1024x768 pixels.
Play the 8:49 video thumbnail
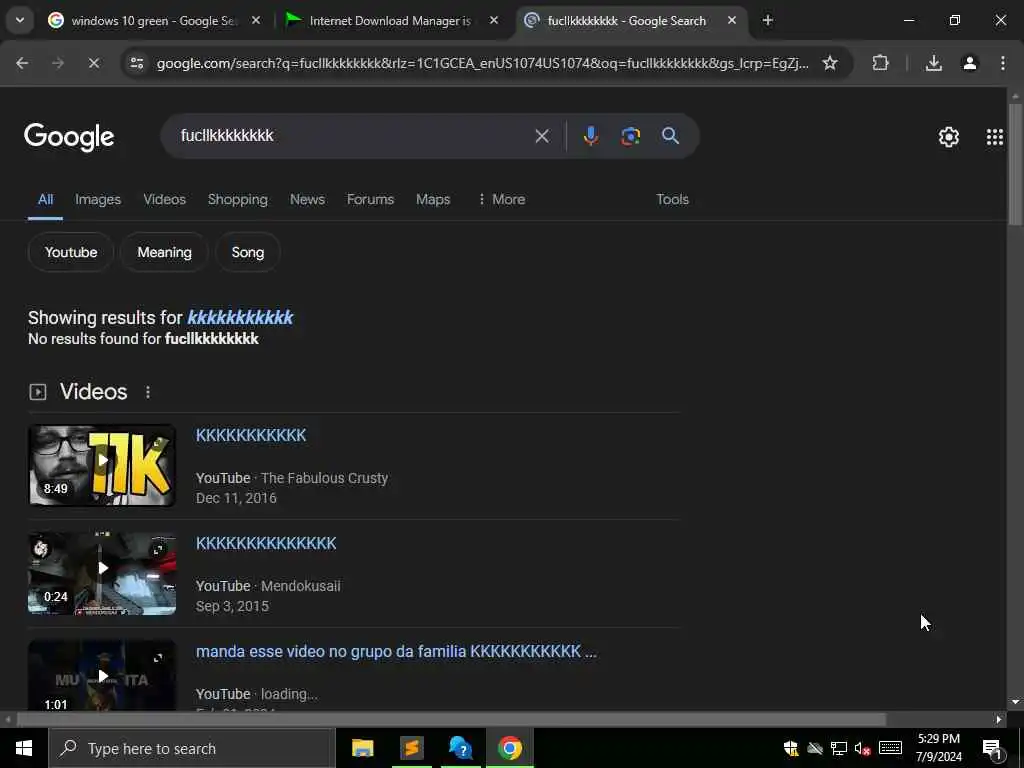click(102, 465)
